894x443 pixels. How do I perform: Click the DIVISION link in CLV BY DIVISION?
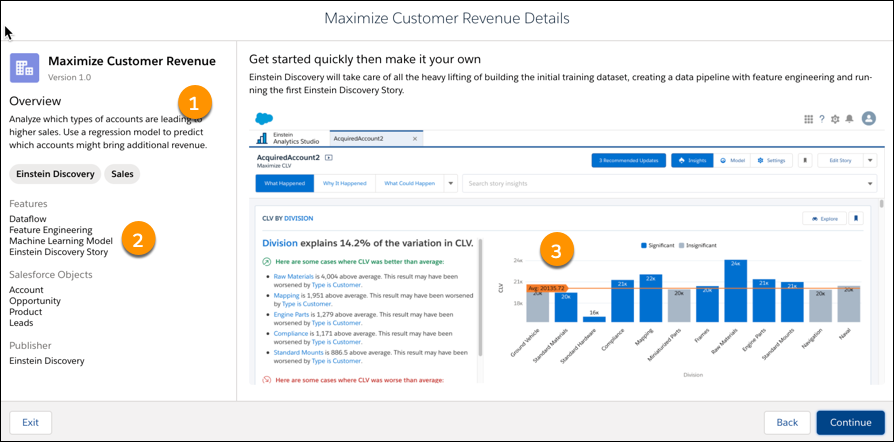(298, 218)
